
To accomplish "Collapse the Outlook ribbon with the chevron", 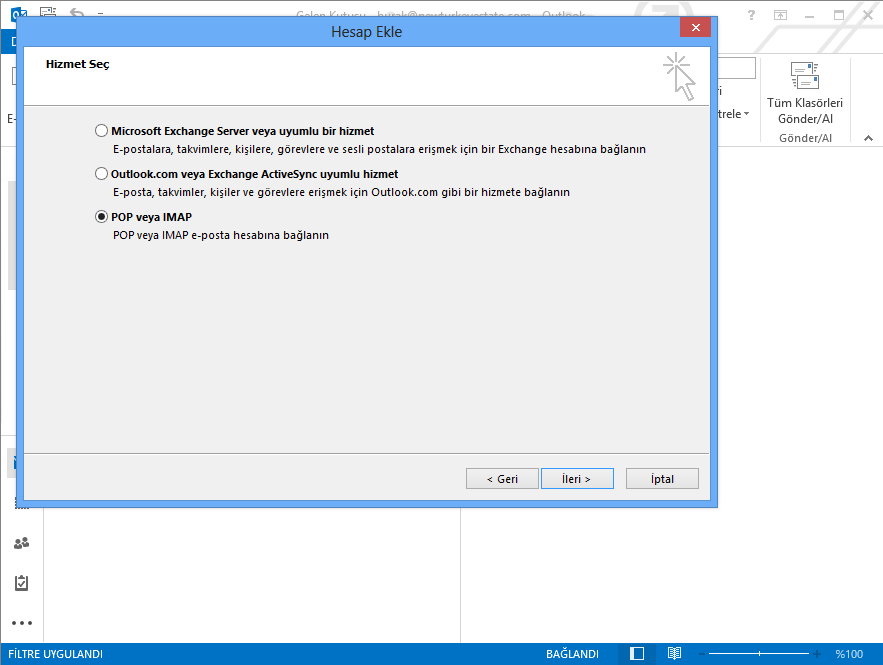I will [x=868, y=138].
